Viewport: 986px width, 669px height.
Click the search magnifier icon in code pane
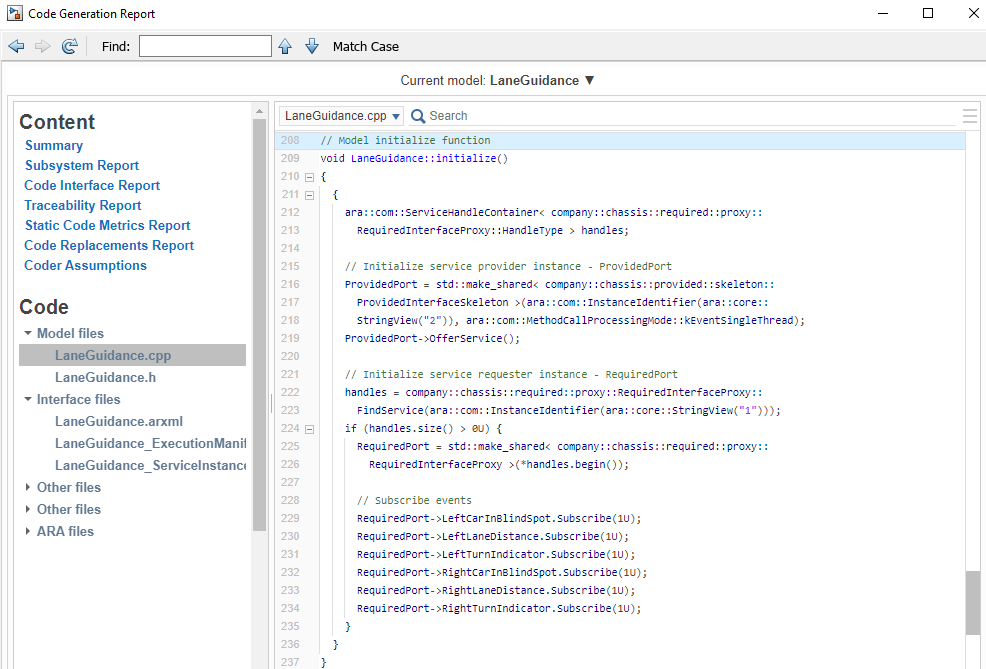coord(418,116)
